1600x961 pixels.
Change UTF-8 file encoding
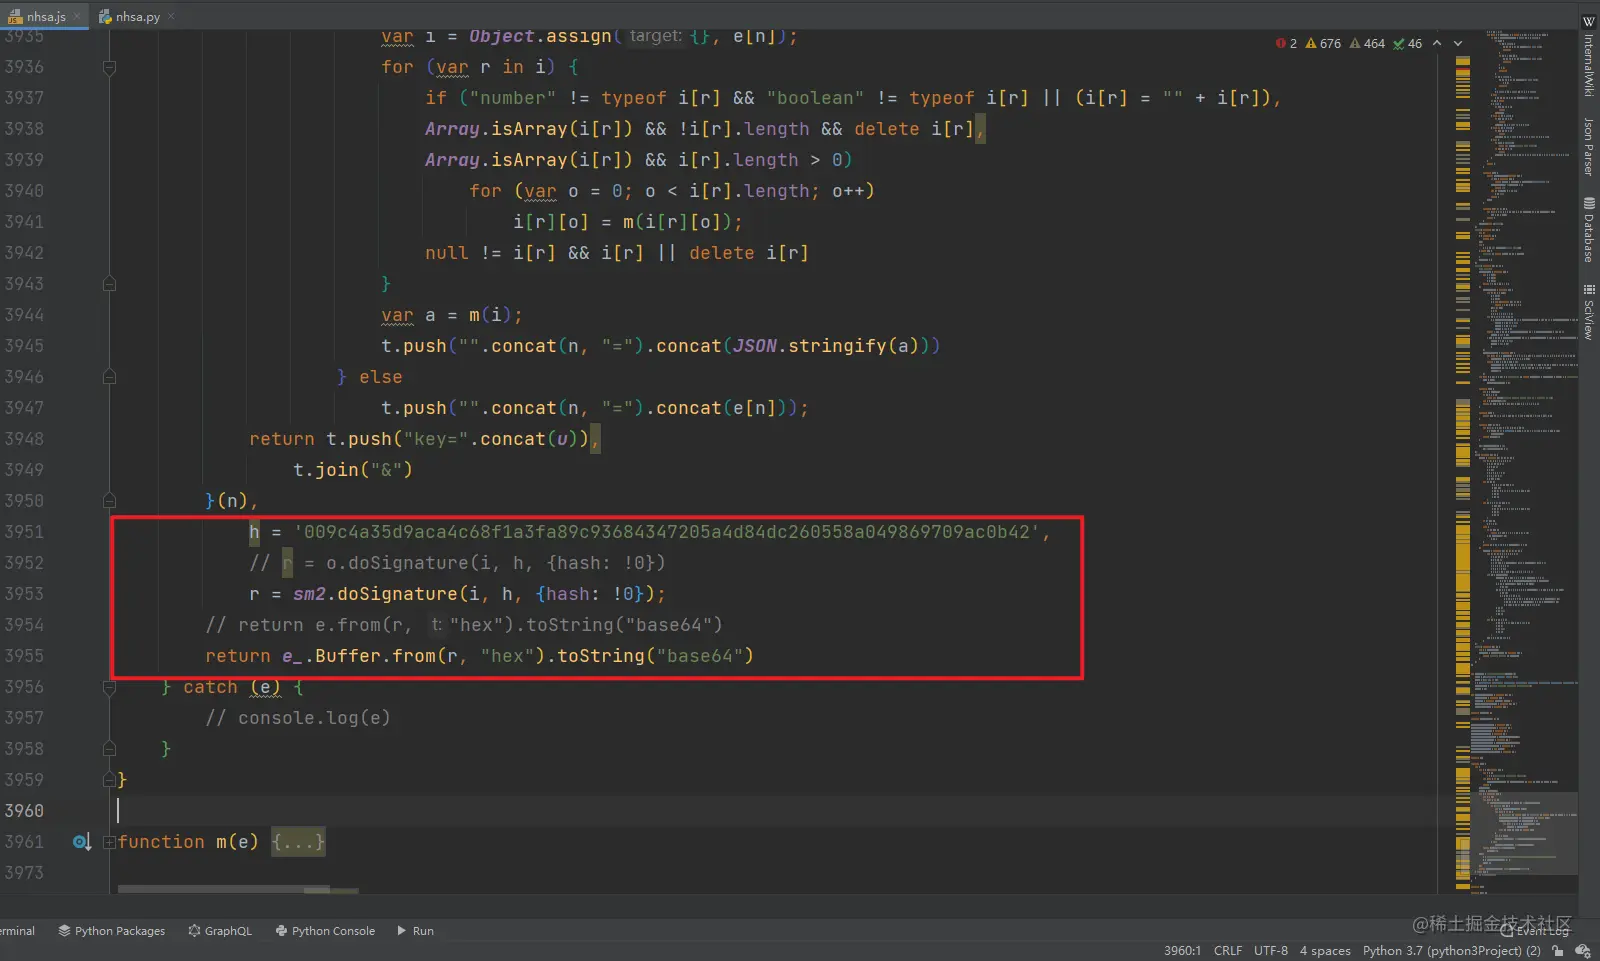pyautogui.click(x=1271, y=951)
